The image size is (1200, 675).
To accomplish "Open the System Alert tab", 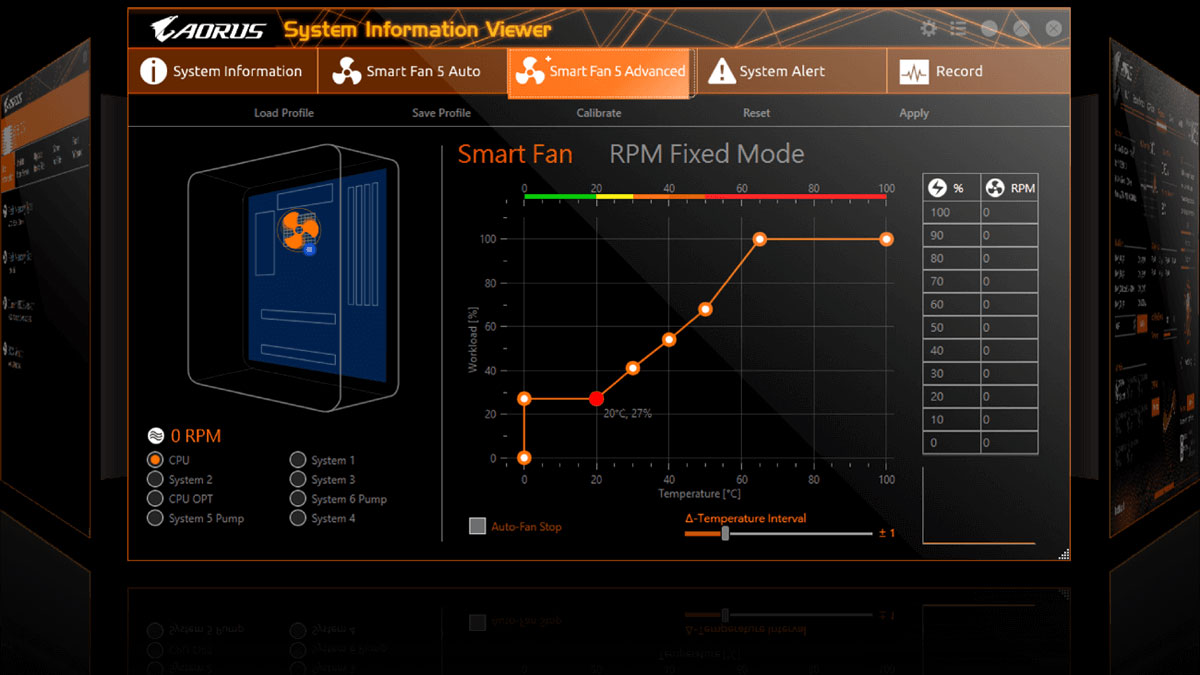I will pyautogui.click(x=791, y=72).
